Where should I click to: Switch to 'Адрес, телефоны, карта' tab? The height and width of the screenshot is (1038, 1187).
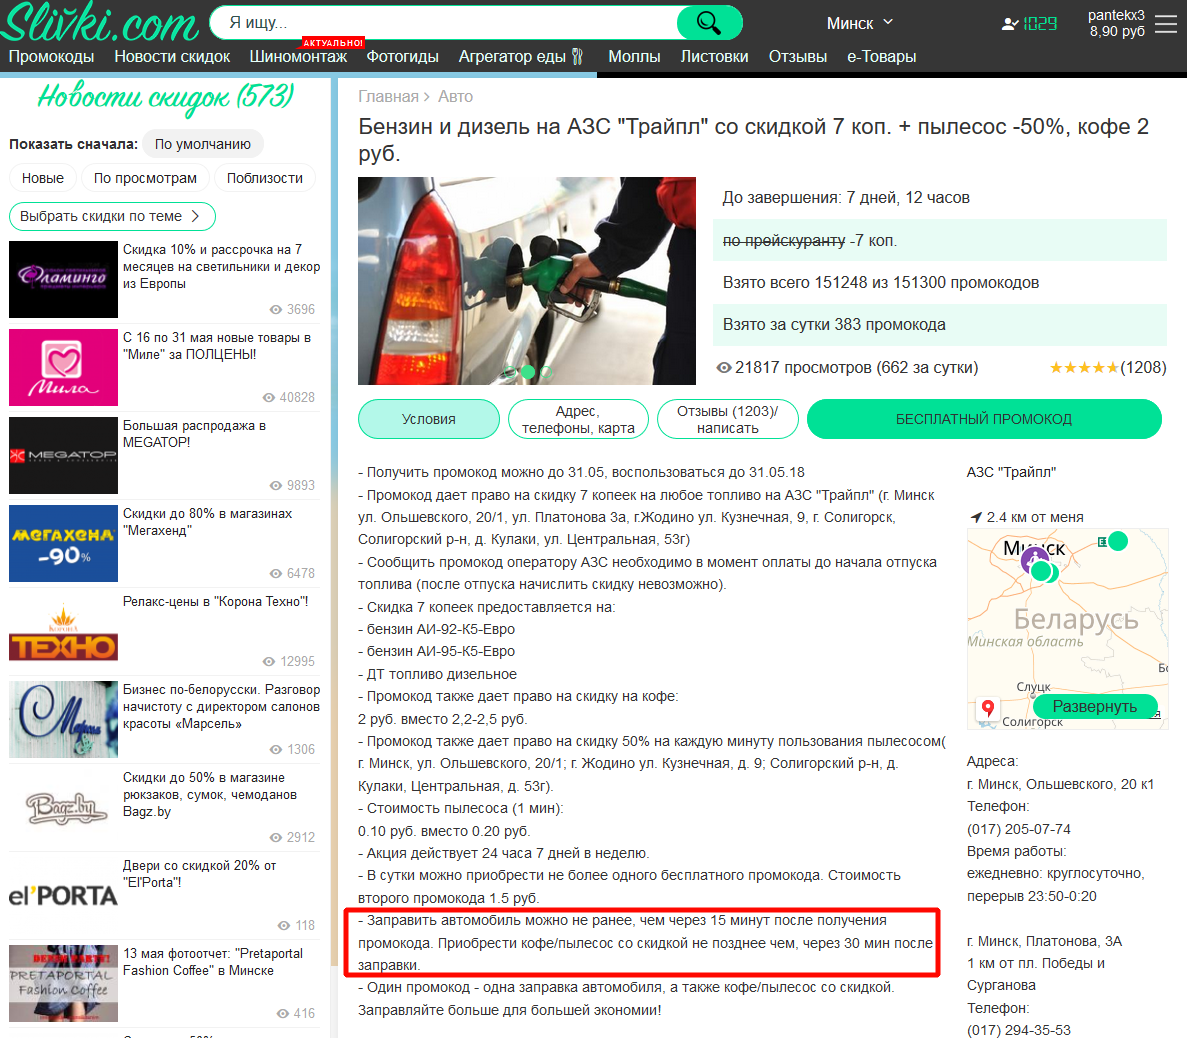click(x=578, y=419)
